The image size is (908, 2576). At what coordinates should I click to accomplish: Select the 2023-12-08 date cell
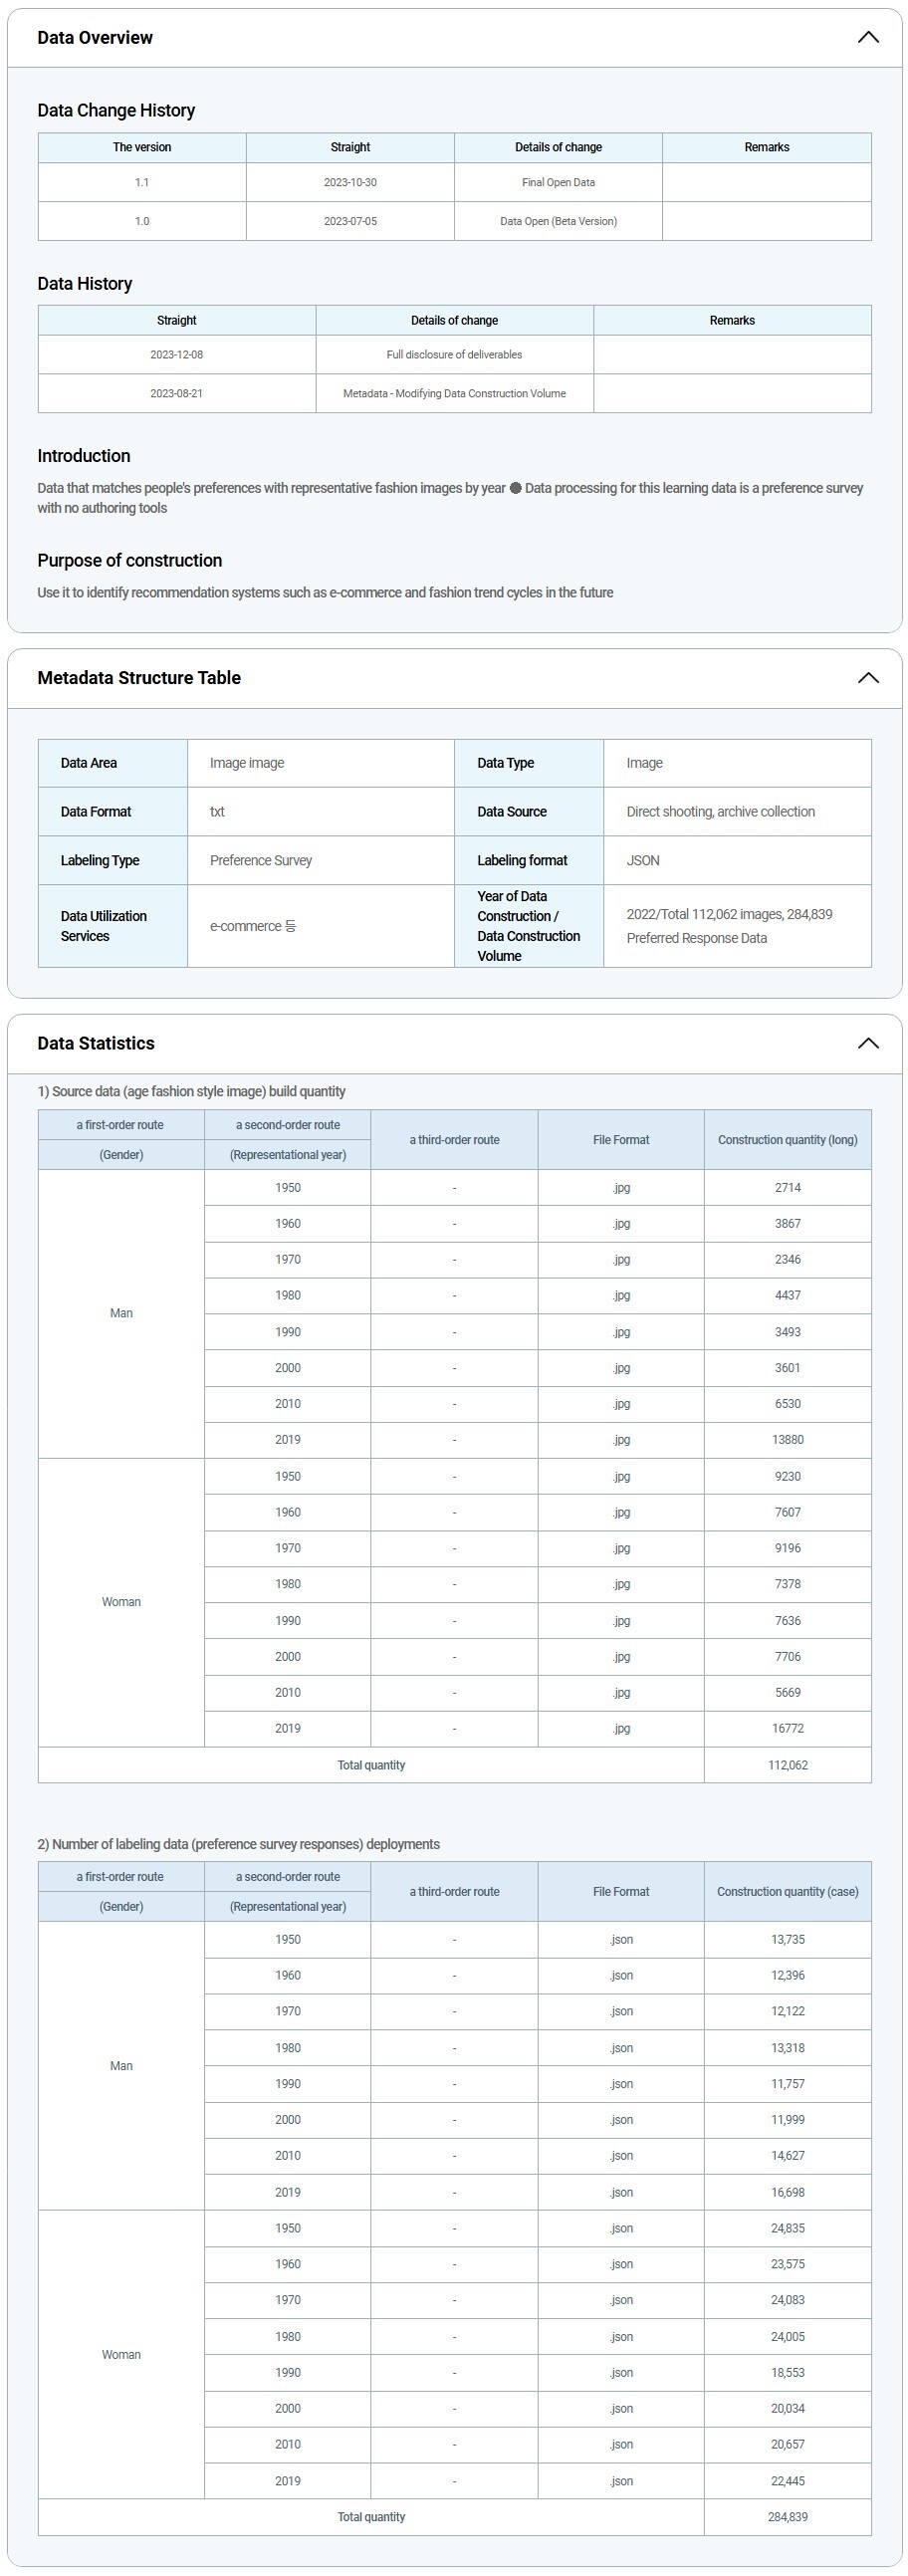(176, 355)
